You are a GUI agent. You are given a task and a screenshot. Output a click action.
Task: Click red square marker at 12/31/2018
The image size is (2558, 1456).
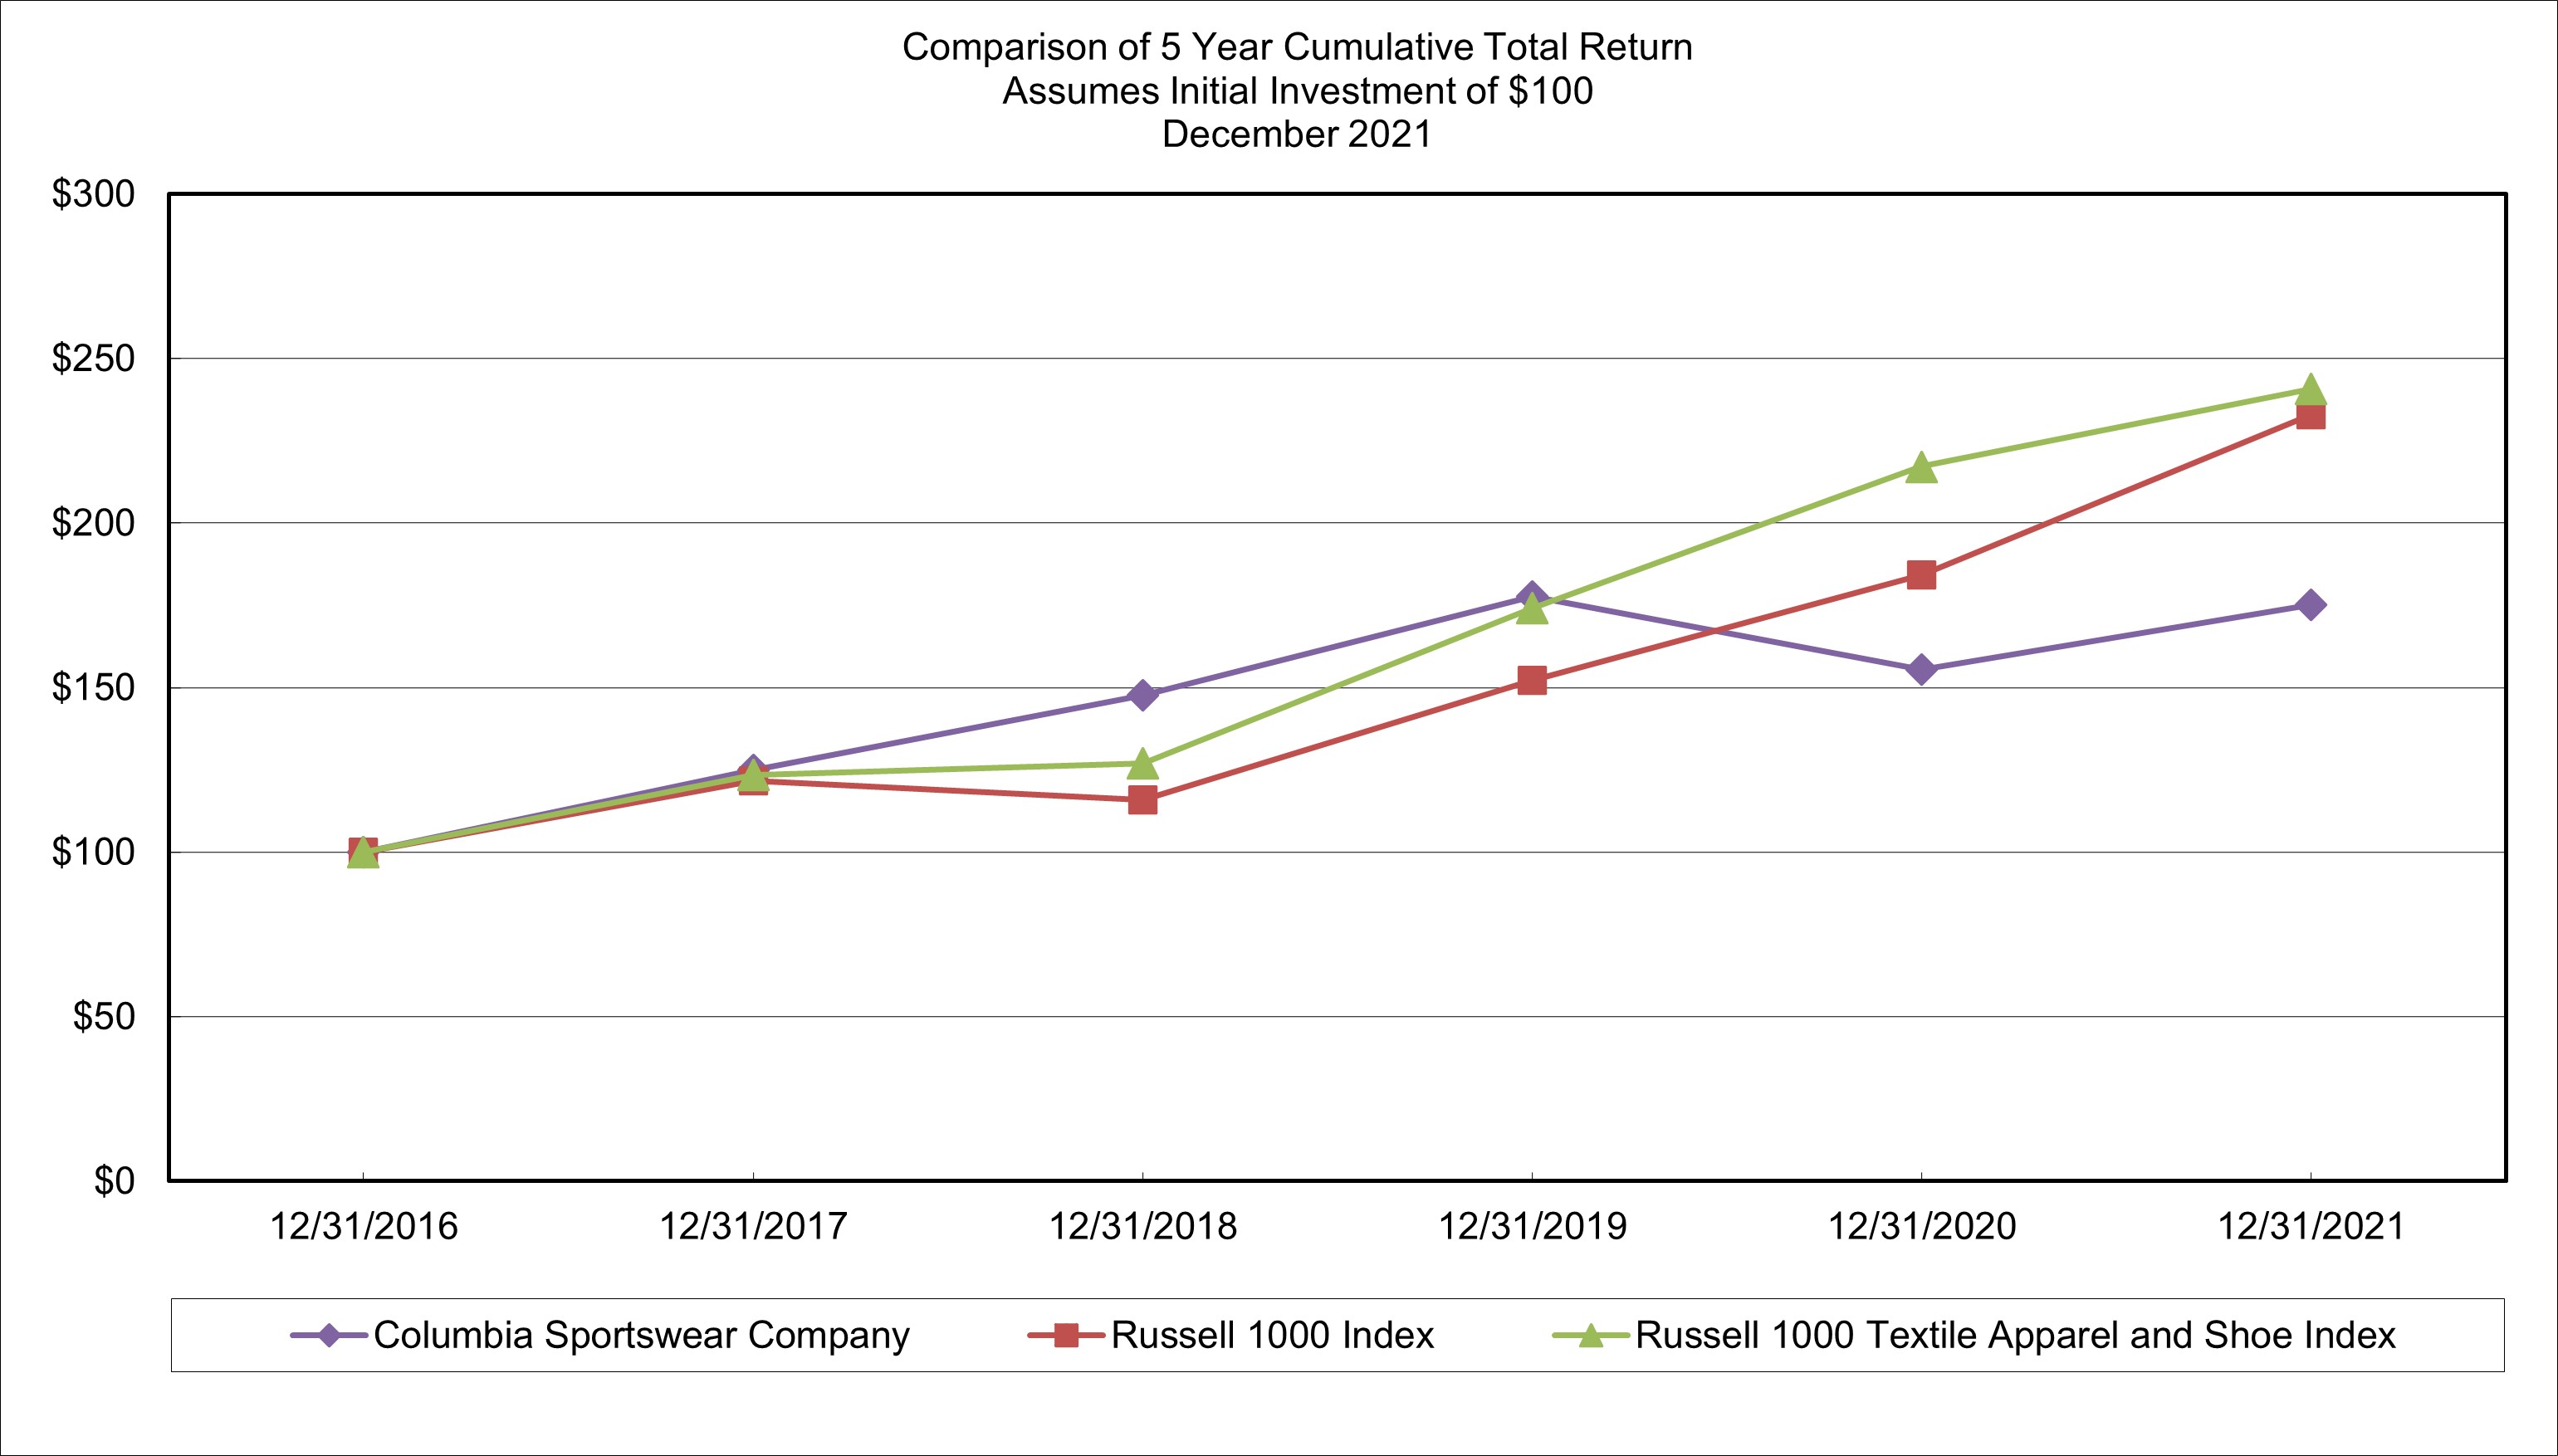1142,799
